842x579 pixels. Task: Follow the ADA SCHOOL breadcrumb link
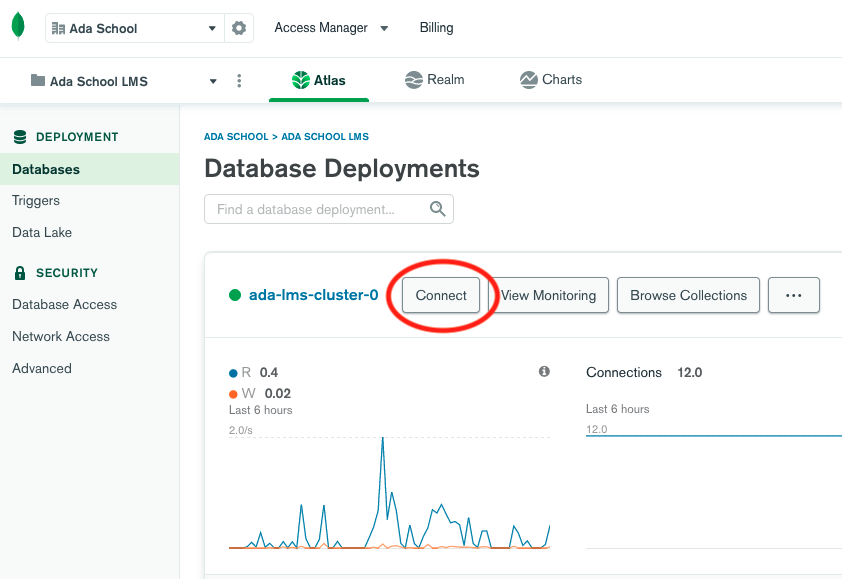click(236, 136)
